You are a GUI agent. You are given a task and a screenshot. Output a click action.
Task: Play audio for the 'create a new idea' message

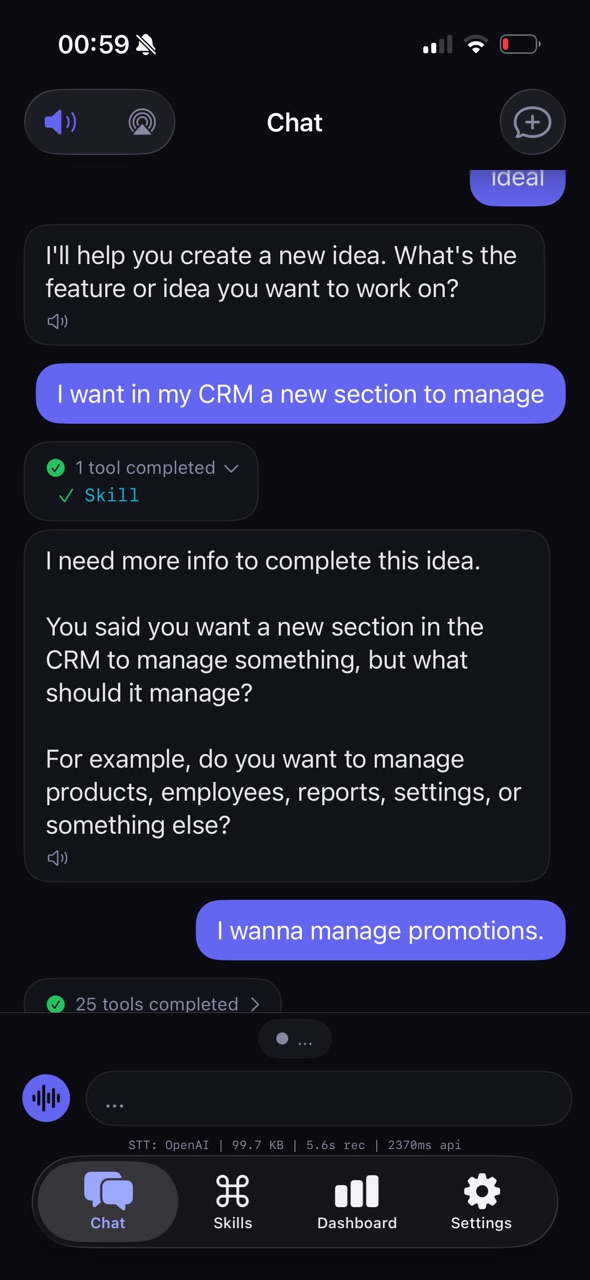pyautogui.click(x=57, y=321)
